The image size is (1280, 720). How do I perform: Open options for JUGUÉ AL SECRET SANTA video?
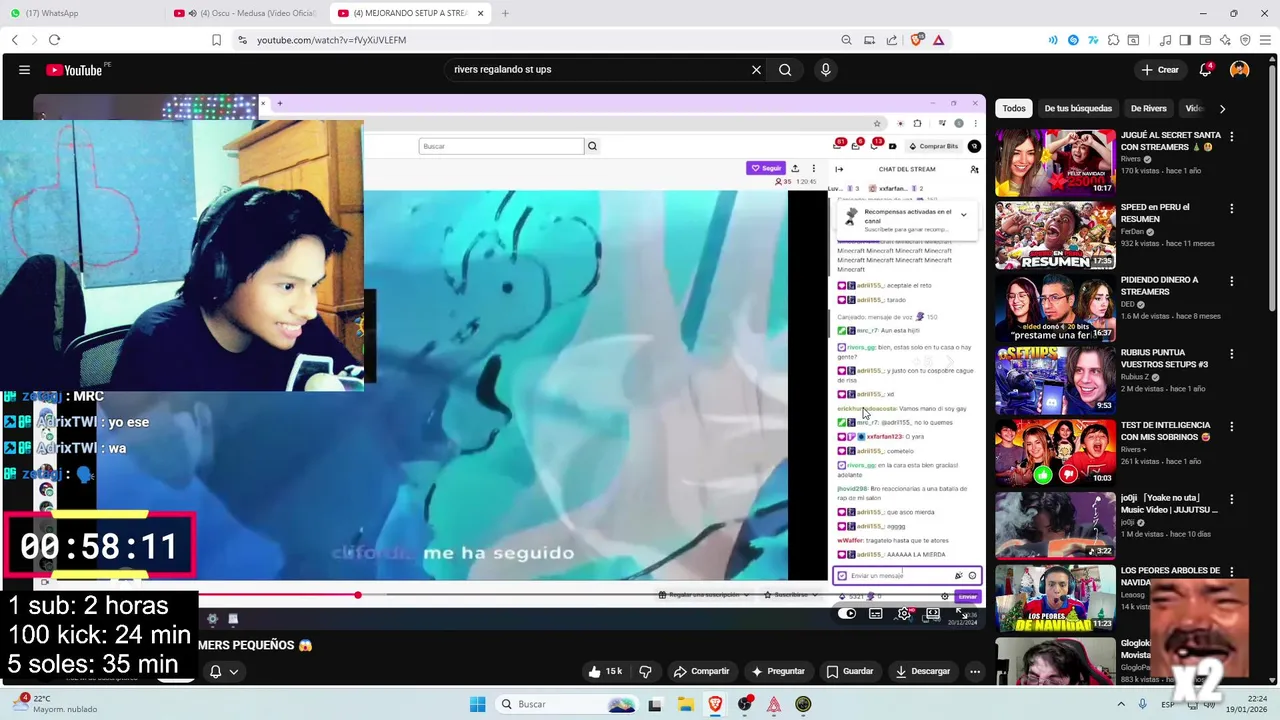[1232, 136]
